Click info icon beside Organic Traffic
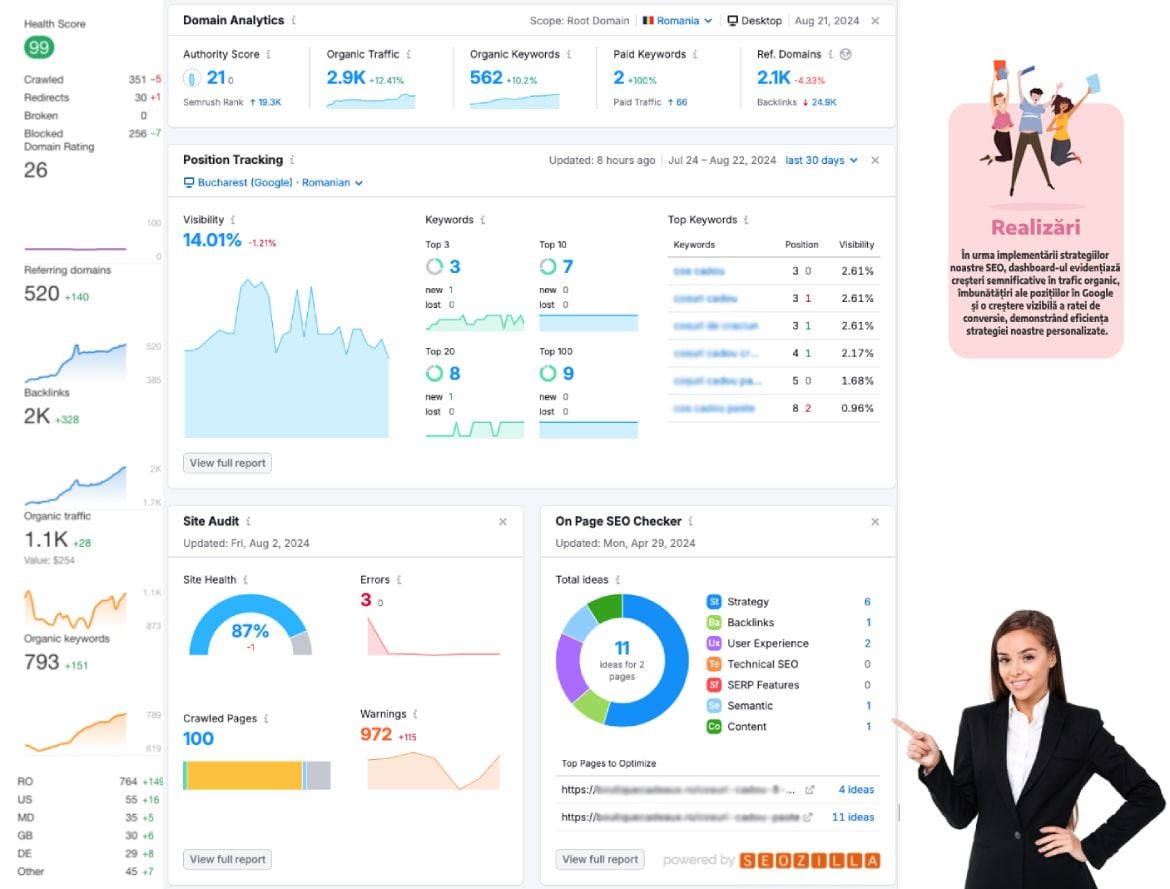The width and height of the screenshot is (1170, 889). point(408,54)
